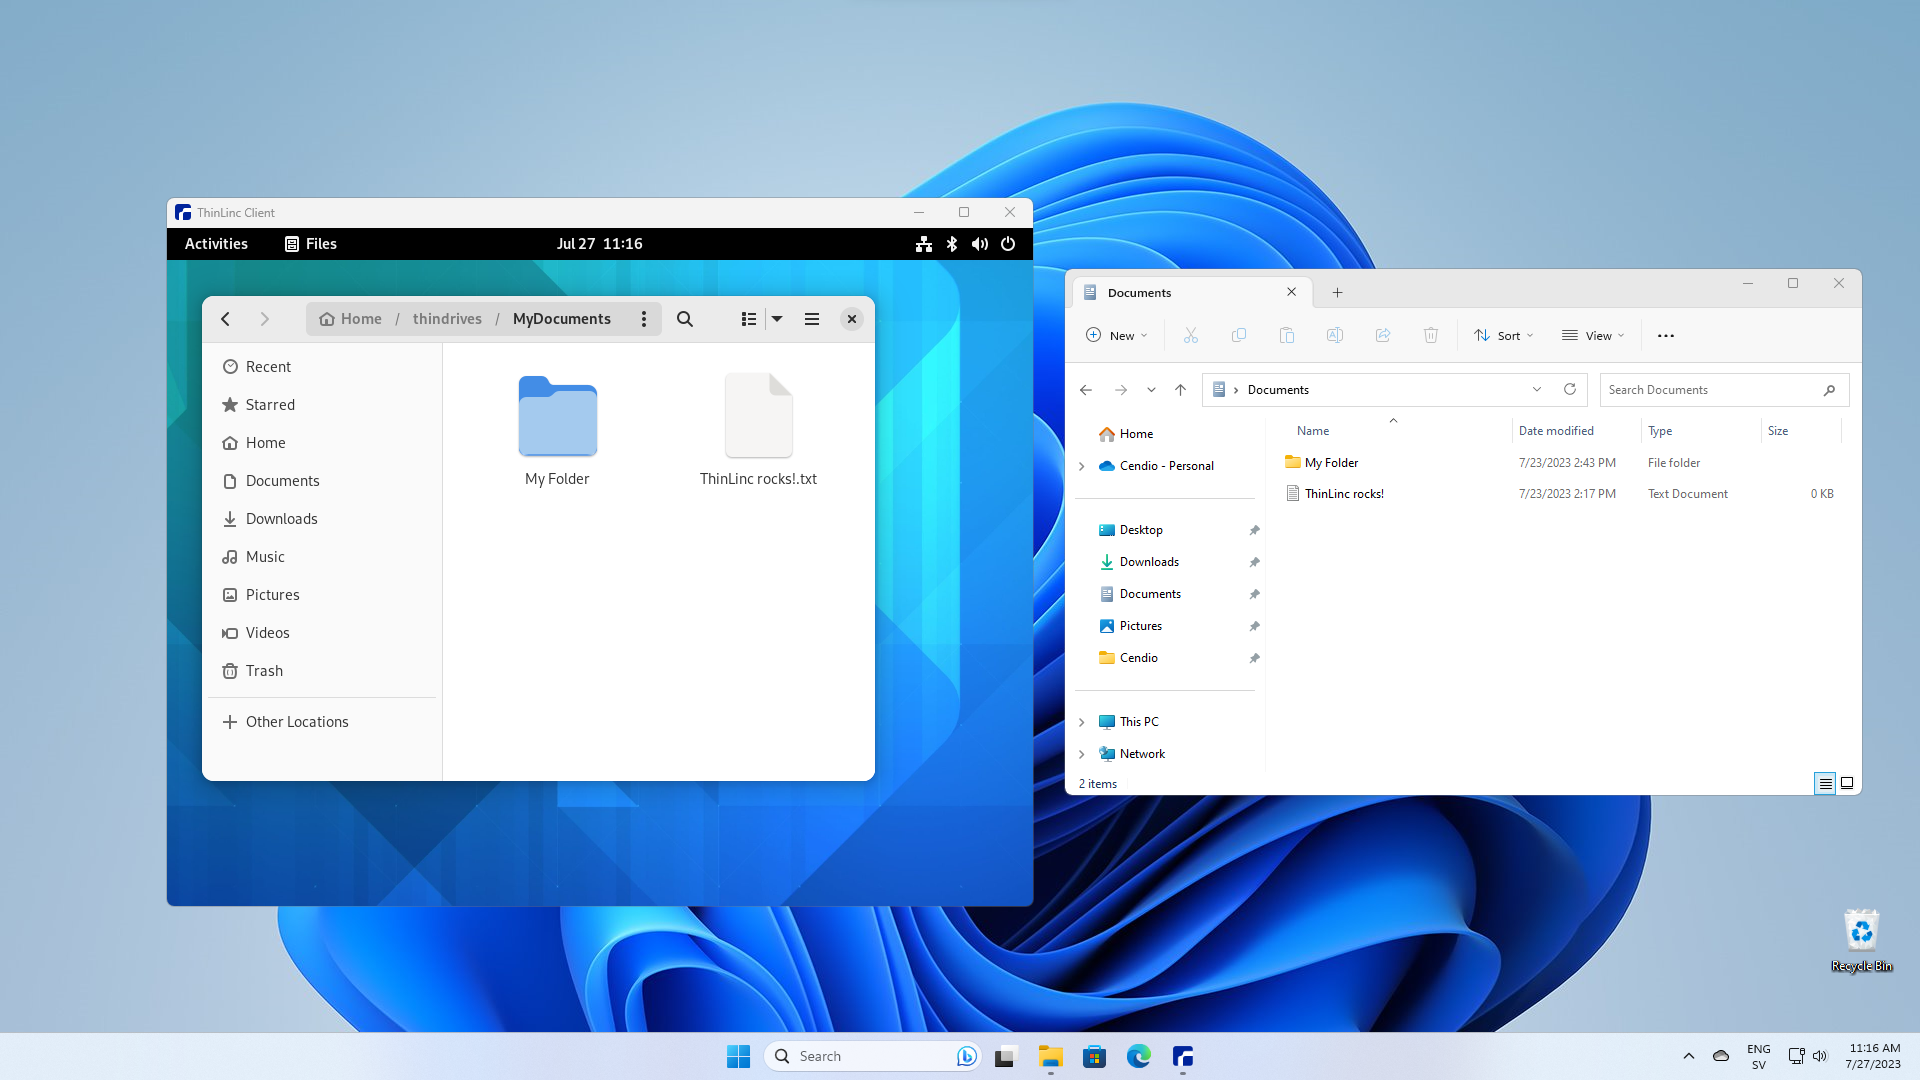Click the Copy icon in Explorer toolbar
Image resolution: width=1920 pixels, height=1080 pixels.
click(x=1238, y=335)
